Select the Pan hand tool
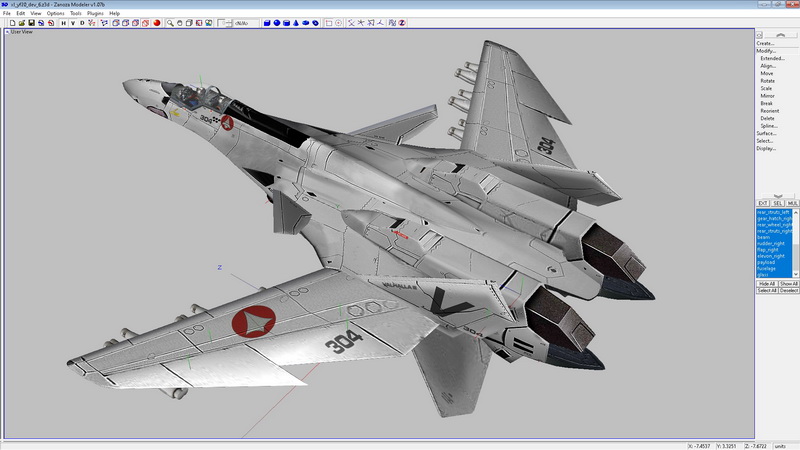Screen dimensions: 800x450 pyautogui.click(x=180, y=23)
